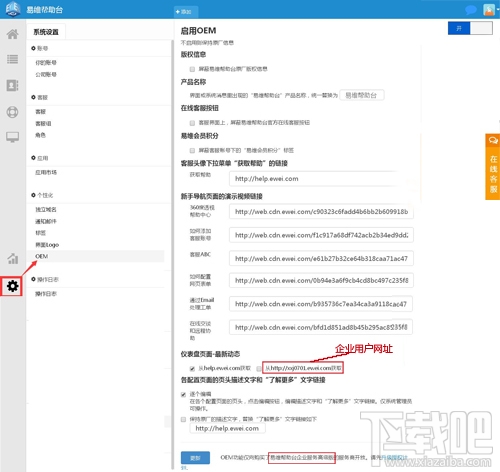Check the 易维会员积分 hide tag checkbox
The height and width of the screenshot is (472, 500).
192,151
